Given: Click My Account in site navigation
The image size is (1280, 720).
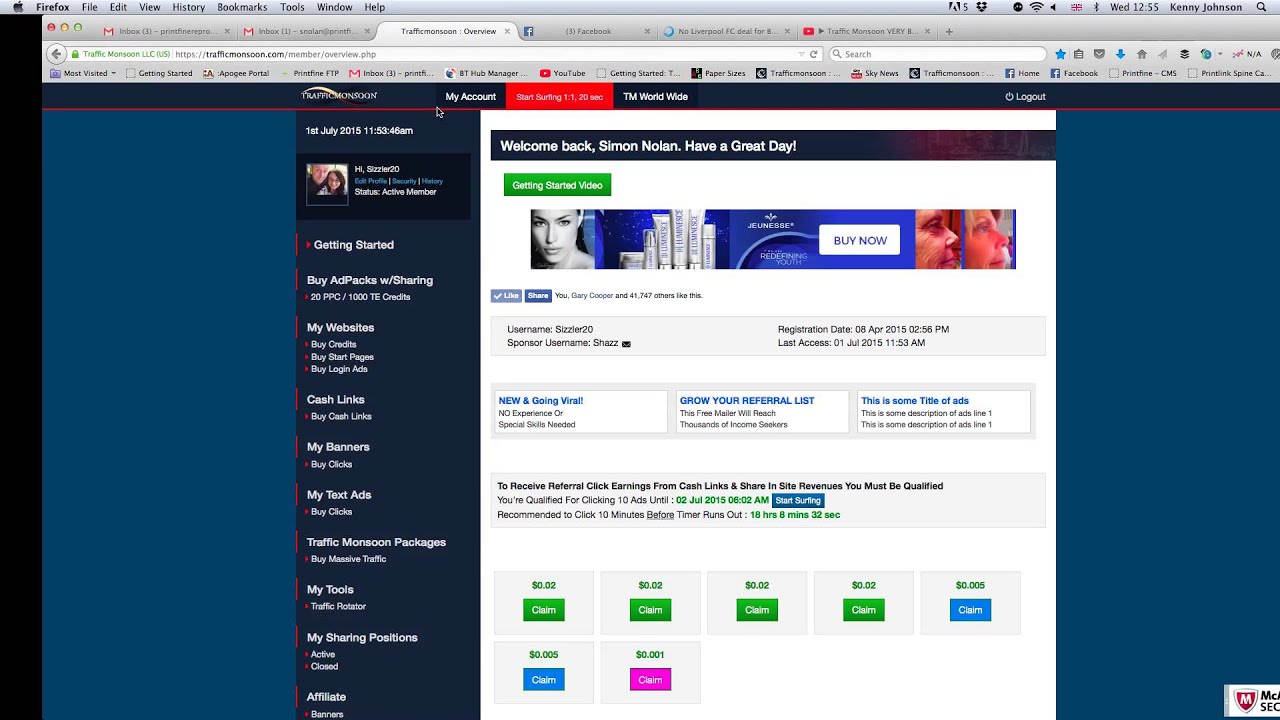Looking at the screenshot, I should pos(470,97).
